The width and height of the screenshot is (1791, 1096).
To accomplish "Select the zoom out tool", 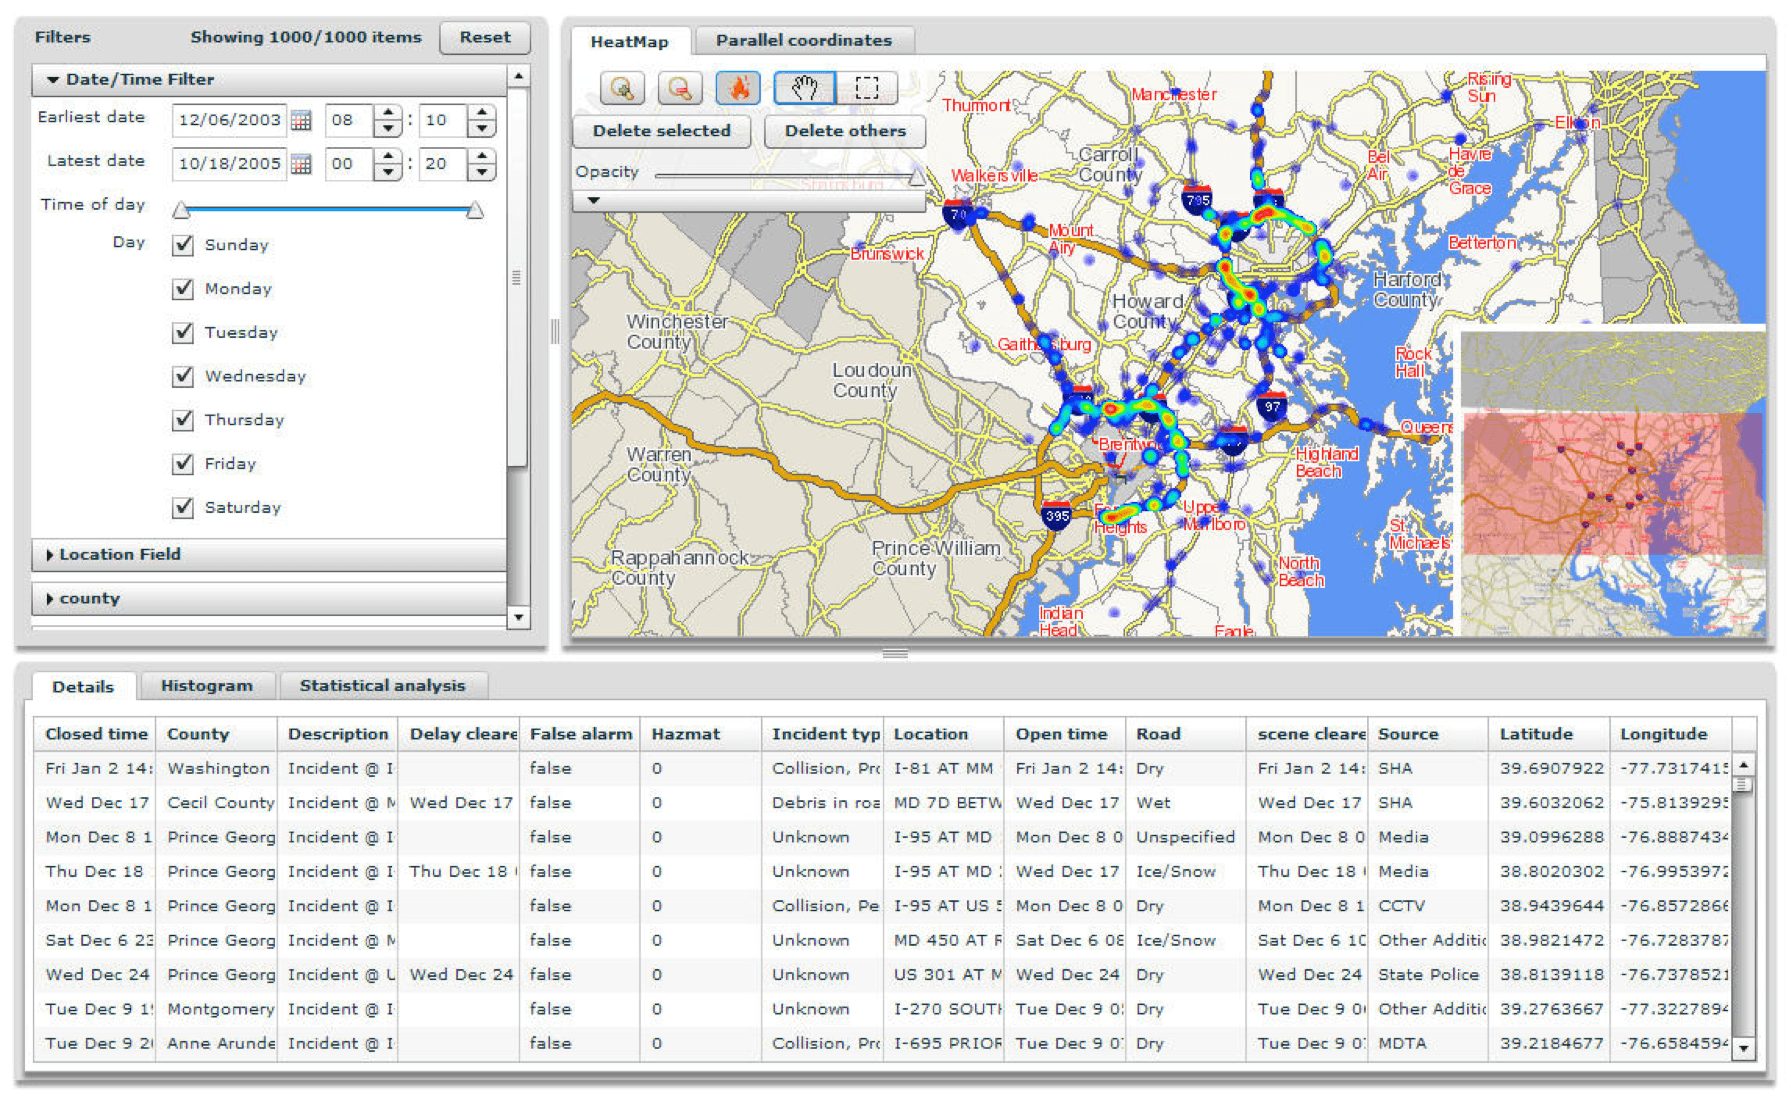I will pyautogui.click(x=681, y=88).
